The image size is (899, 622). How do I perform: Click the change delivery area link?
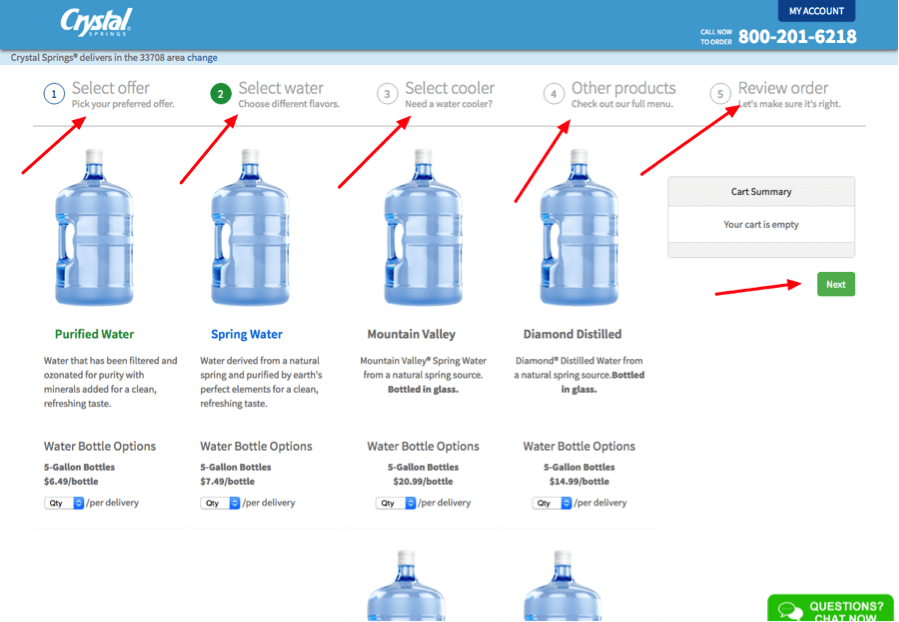pos(202,57)
